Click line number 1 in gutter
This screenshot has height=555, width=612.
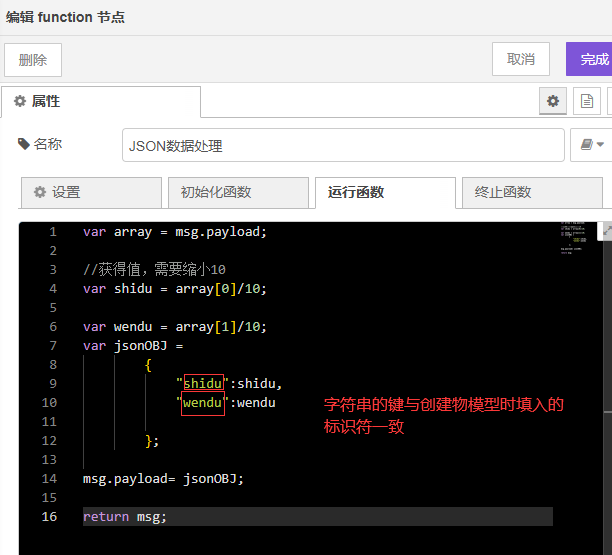(x=52, y=232)
